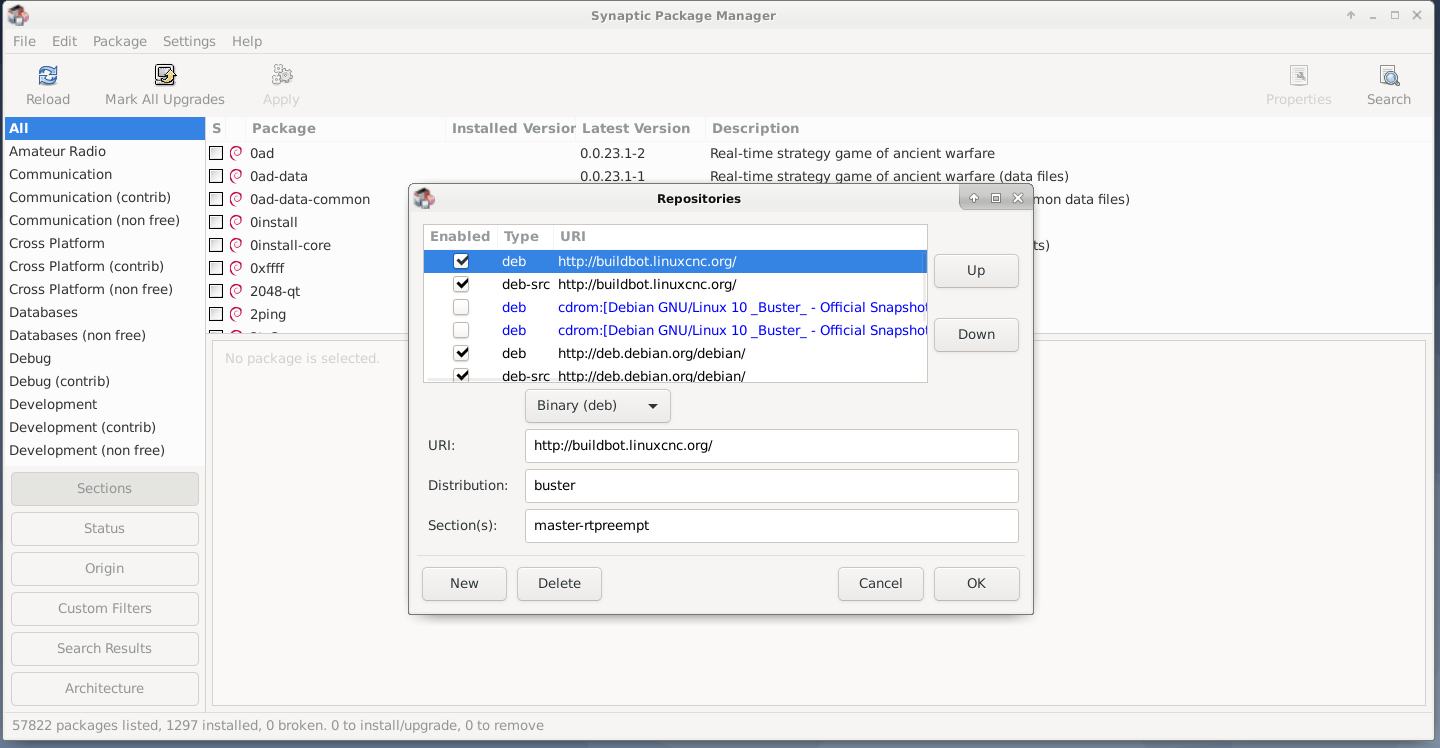Sort by Installed Version column header
Viewport: 1440px width, 748px height.
click(511, 128)
